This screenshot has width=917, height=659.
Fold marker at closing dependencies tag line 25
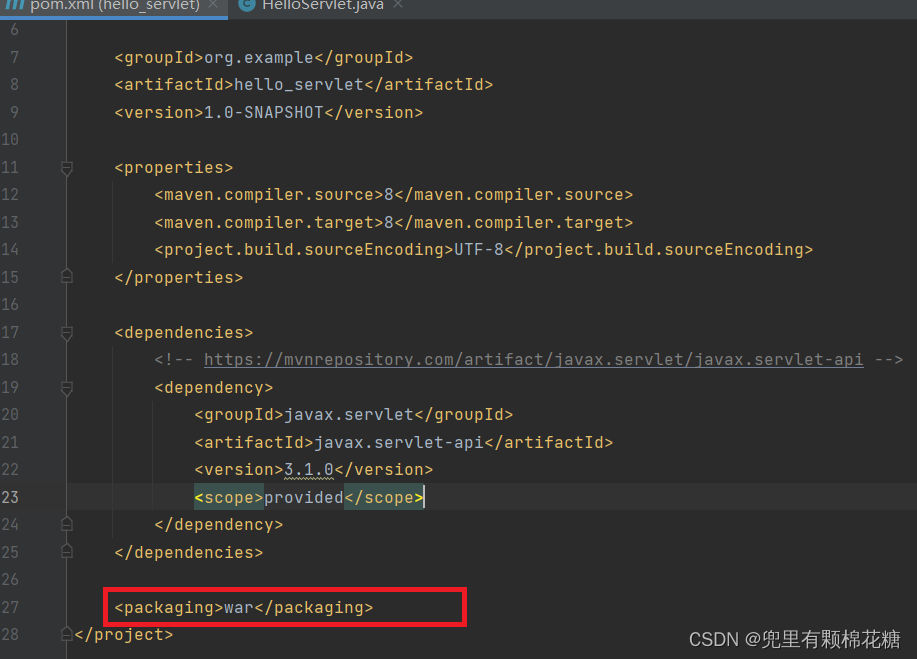coord(67,551)
